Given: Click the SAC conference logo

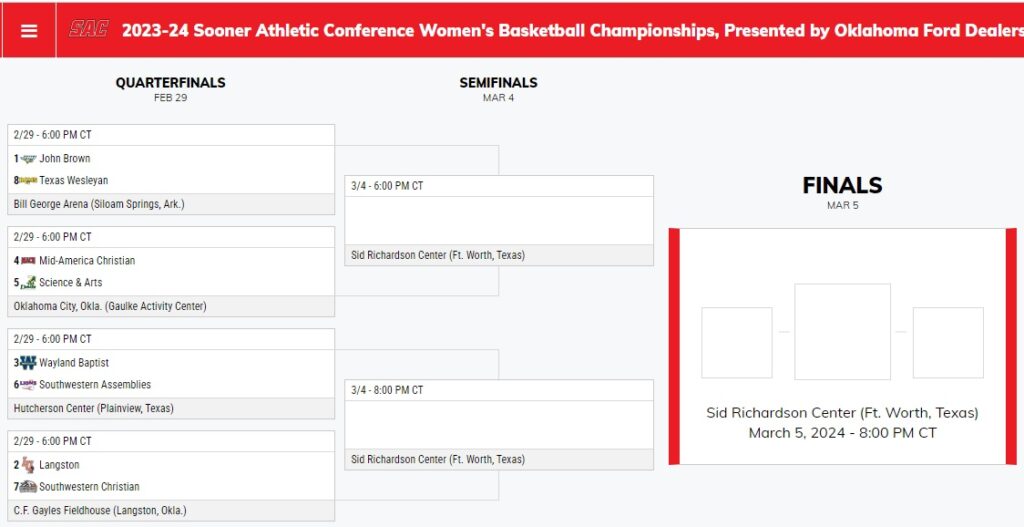Looking at the screenshot, I should 89,29.
